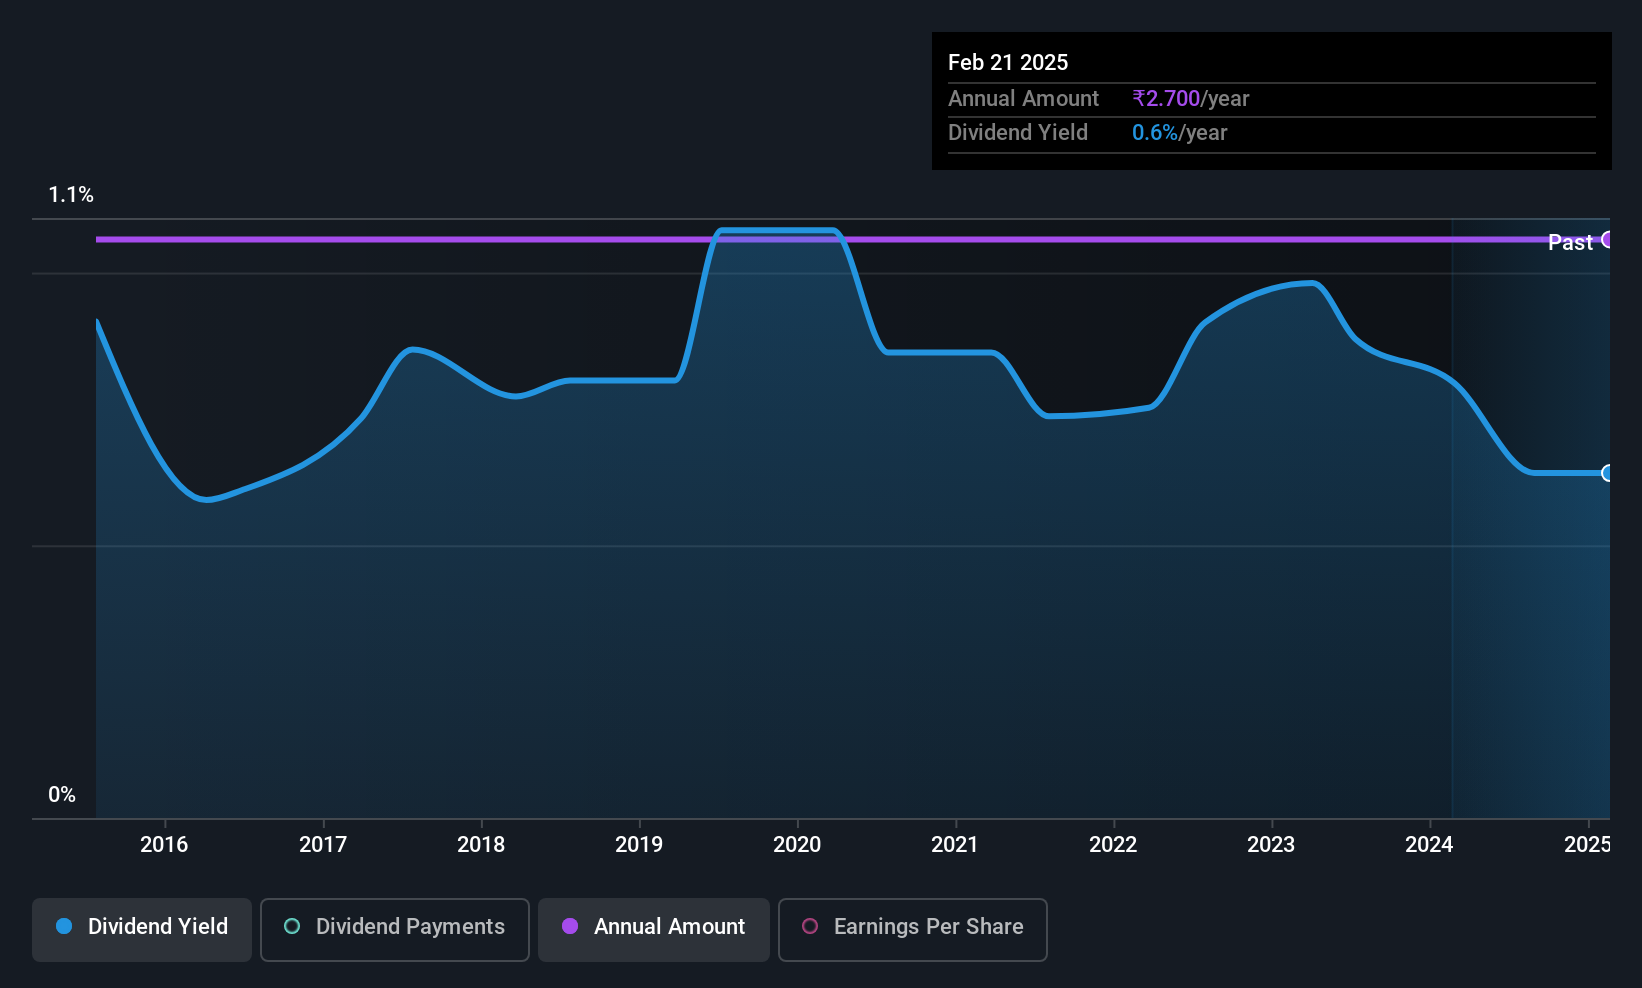Click the Feb 21 2025 tooltip date
The height and width of the screenshot is (988, 1642).
coord(1008,62)
